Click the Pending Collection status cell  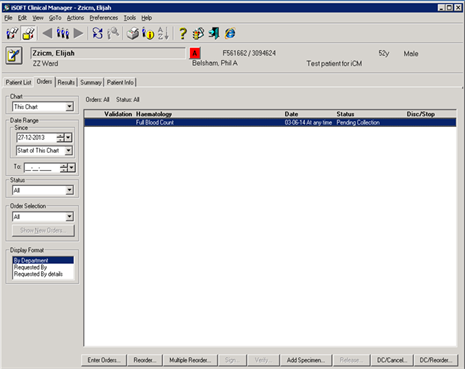358,123
